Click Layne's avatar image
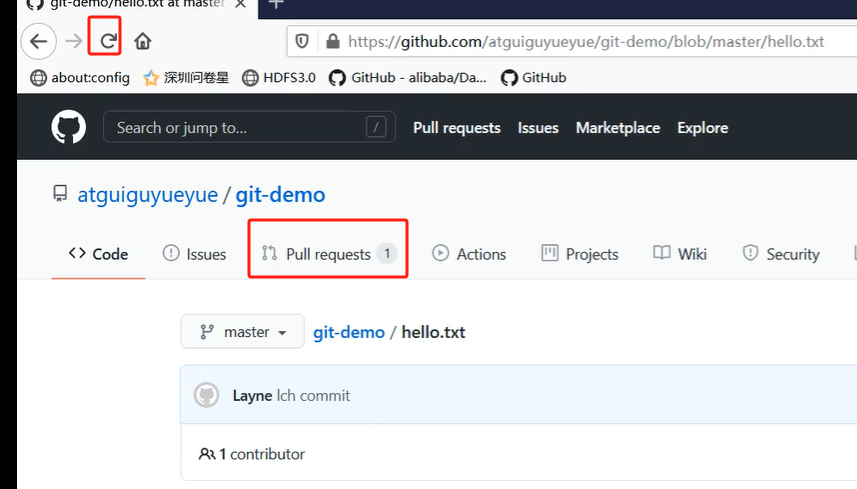Screen dimensions: 857x489 click(207, 395)
